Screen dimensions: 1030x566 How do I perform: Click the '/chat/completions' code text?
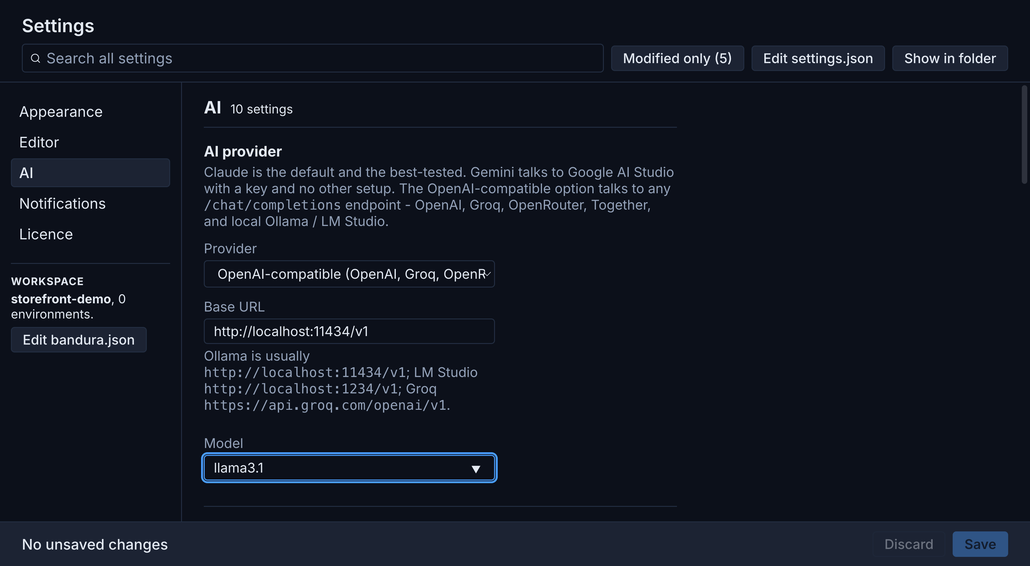point(273,206)
